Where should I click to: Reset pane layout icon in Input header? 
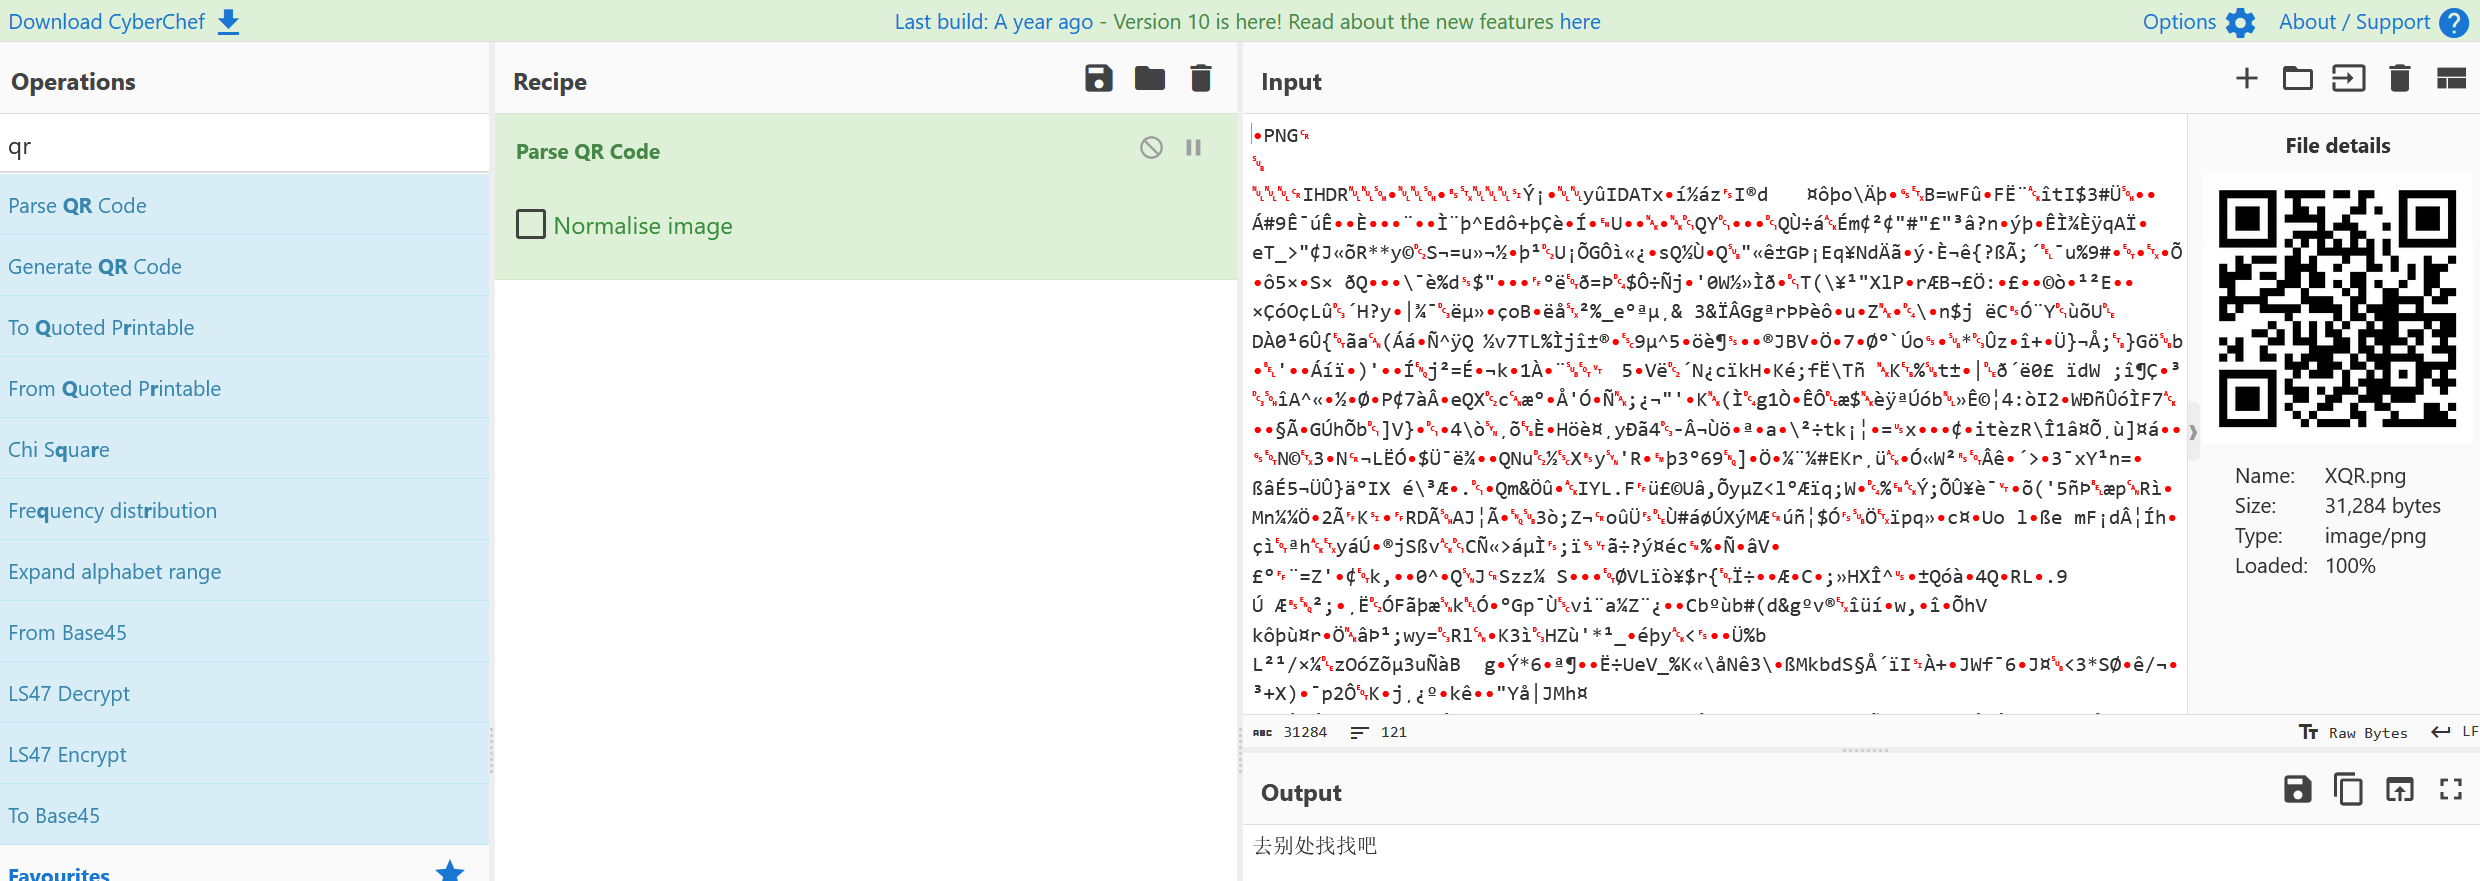tap(2451, 78)
